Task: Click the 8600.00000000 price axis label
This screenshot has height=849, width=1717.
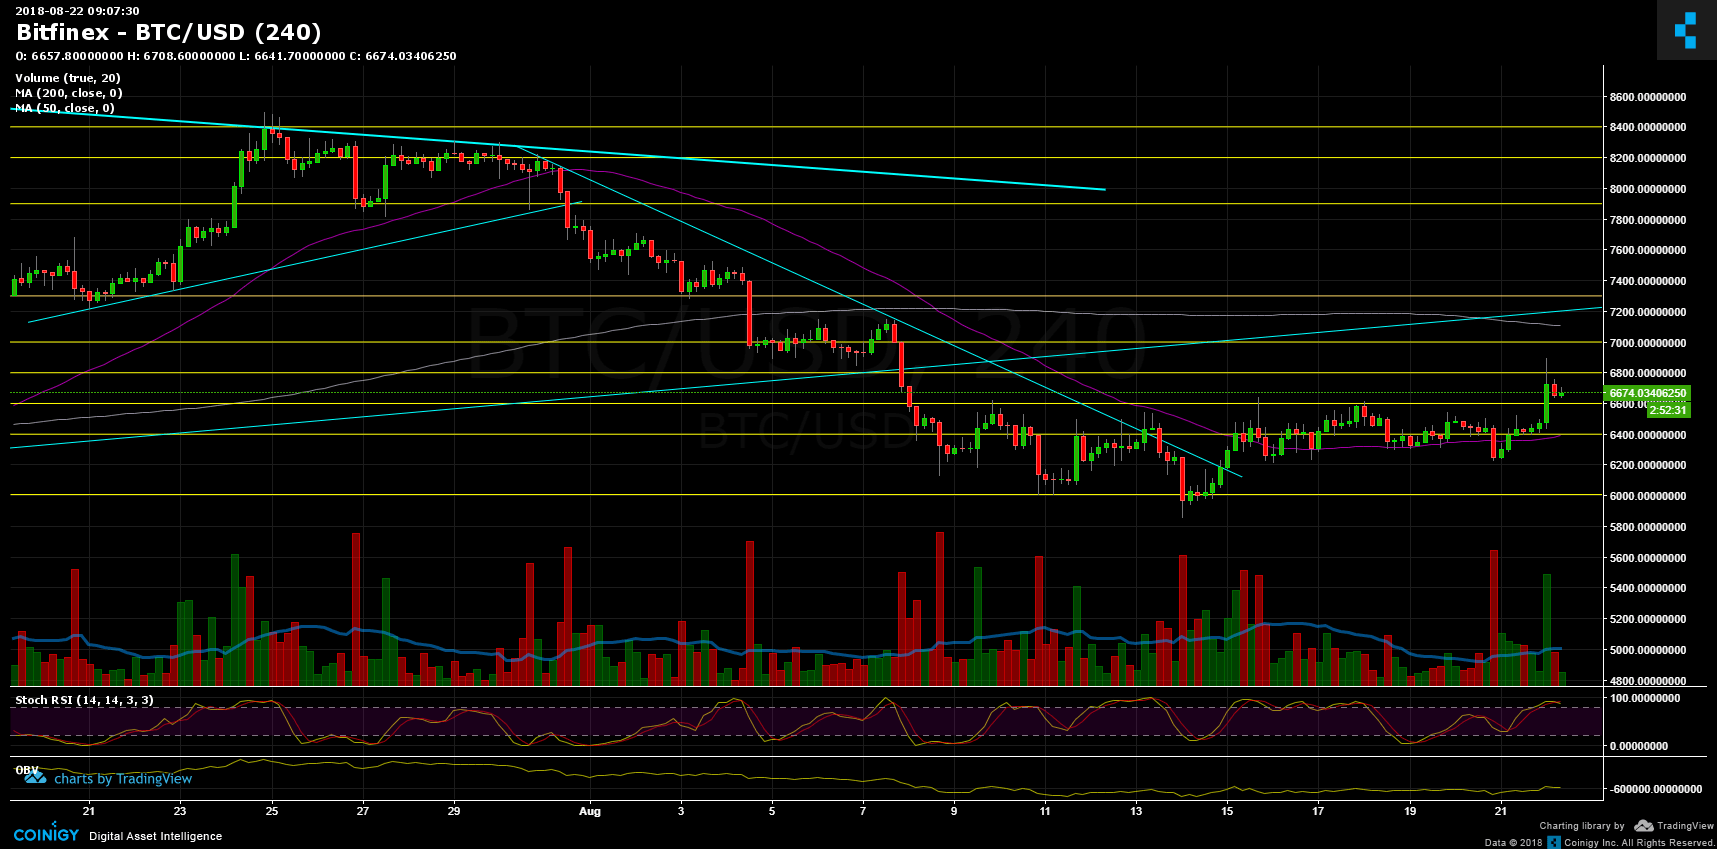Action: click(x=1648, y=97)
